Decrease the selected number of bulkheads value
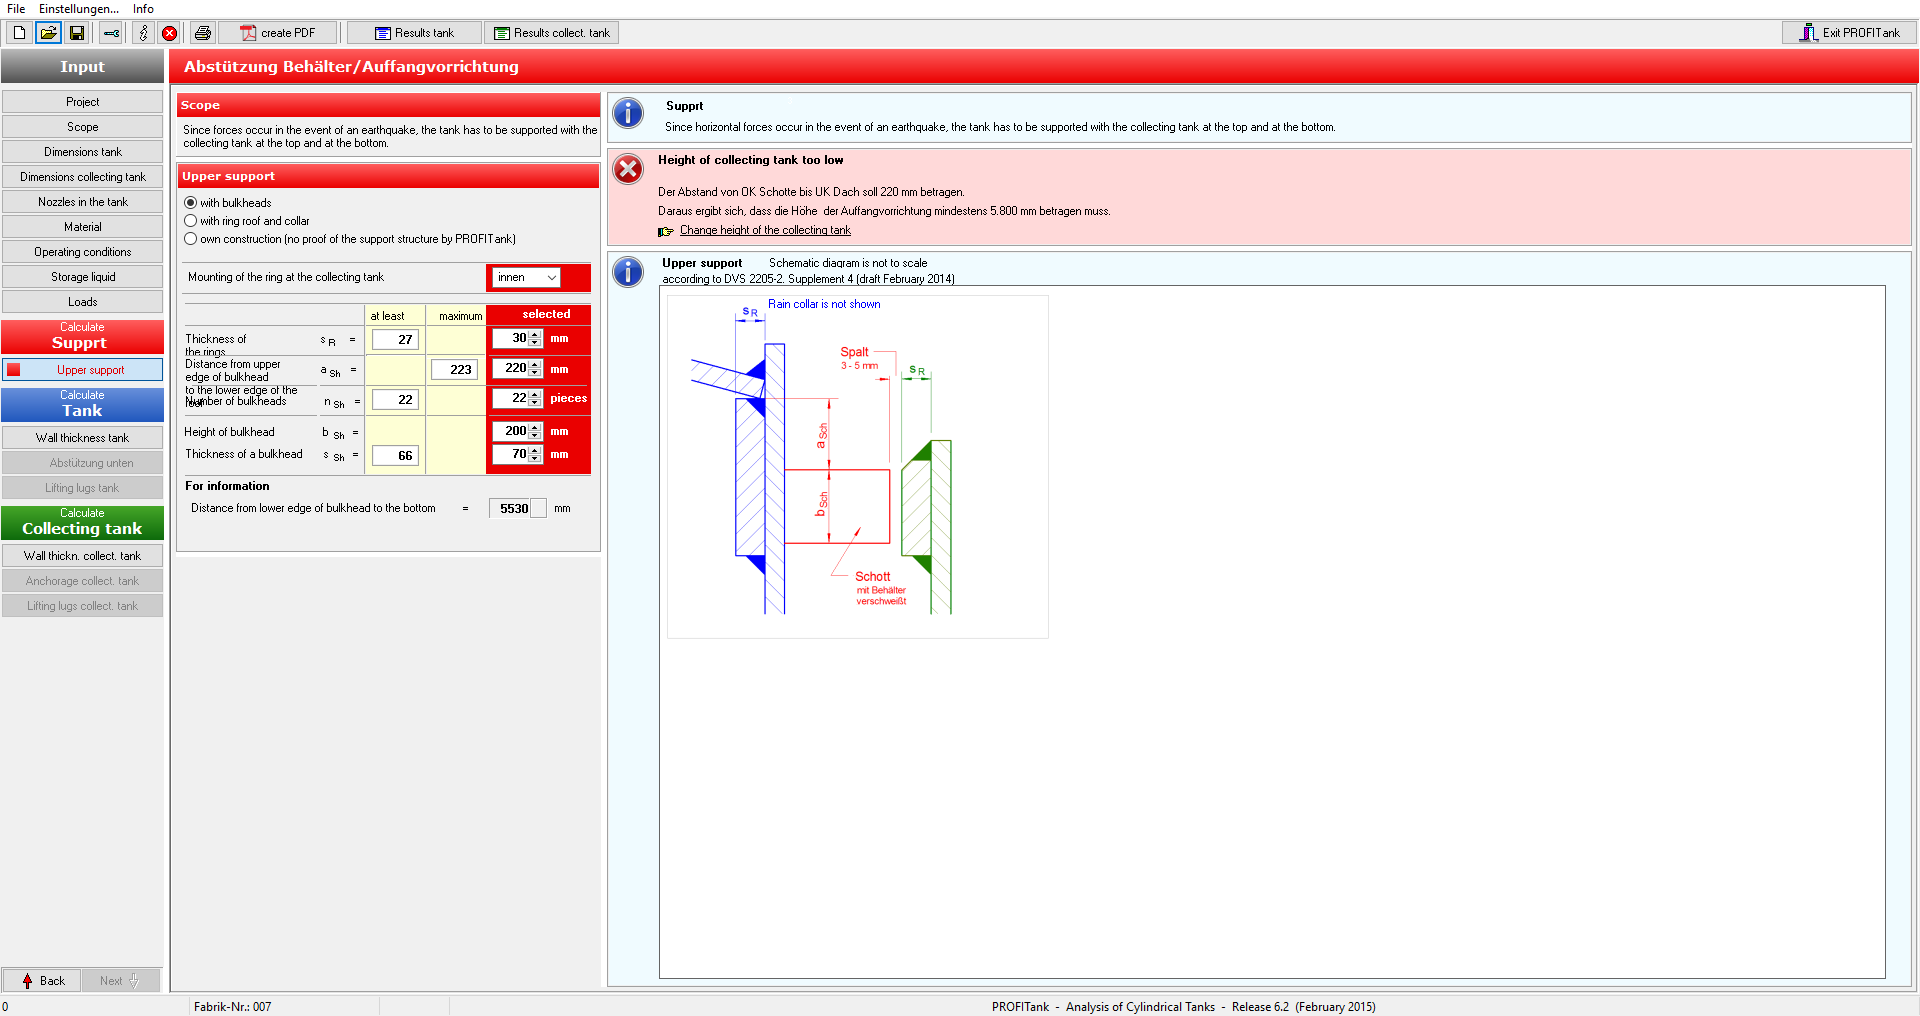Viewport: 1920px width, 1016px height. pyautogui.click(x=535, y=403)
